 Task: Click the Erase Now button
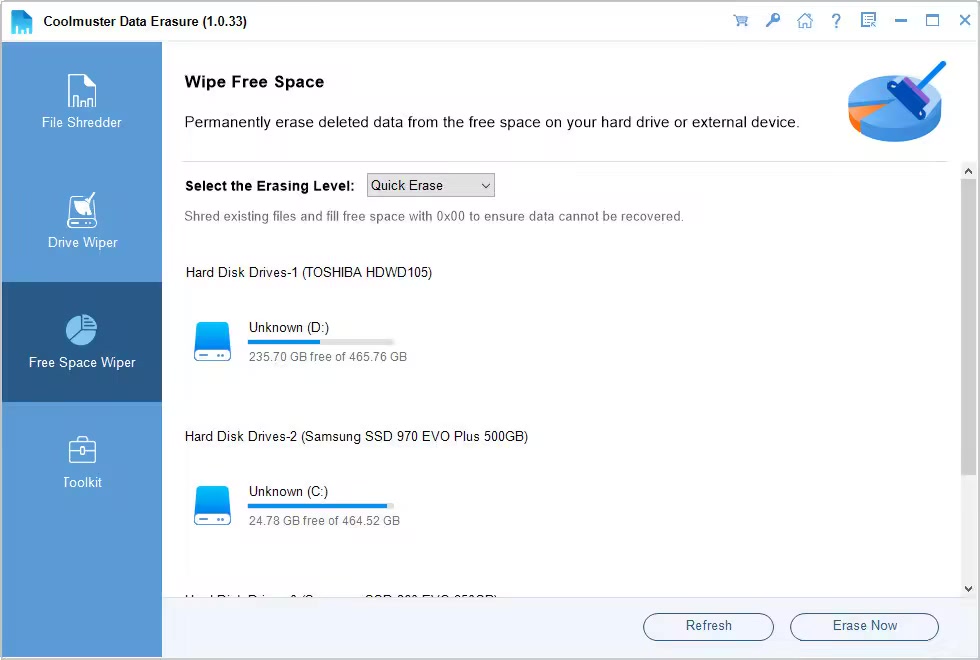click(864, 626)
